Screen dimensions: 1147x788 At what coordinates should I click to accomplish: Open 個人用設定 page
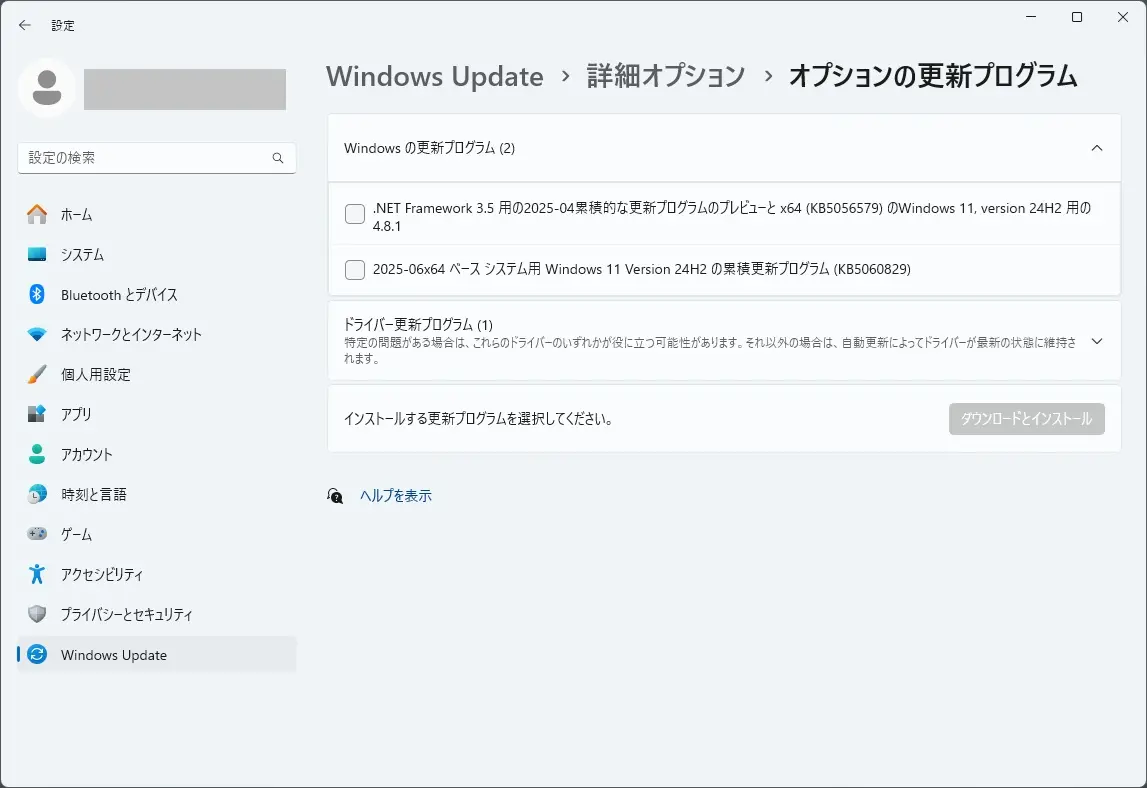[157, 375]
